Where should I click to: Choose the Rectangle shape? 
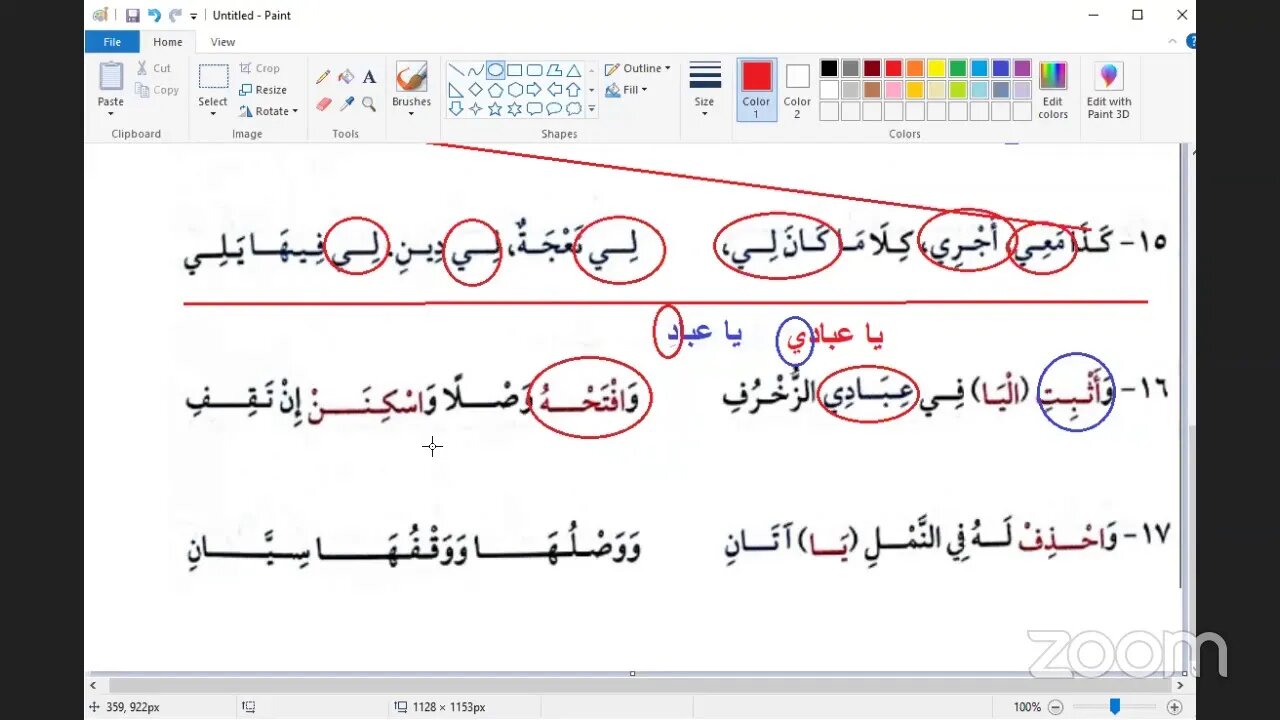(x=515, y=71)
